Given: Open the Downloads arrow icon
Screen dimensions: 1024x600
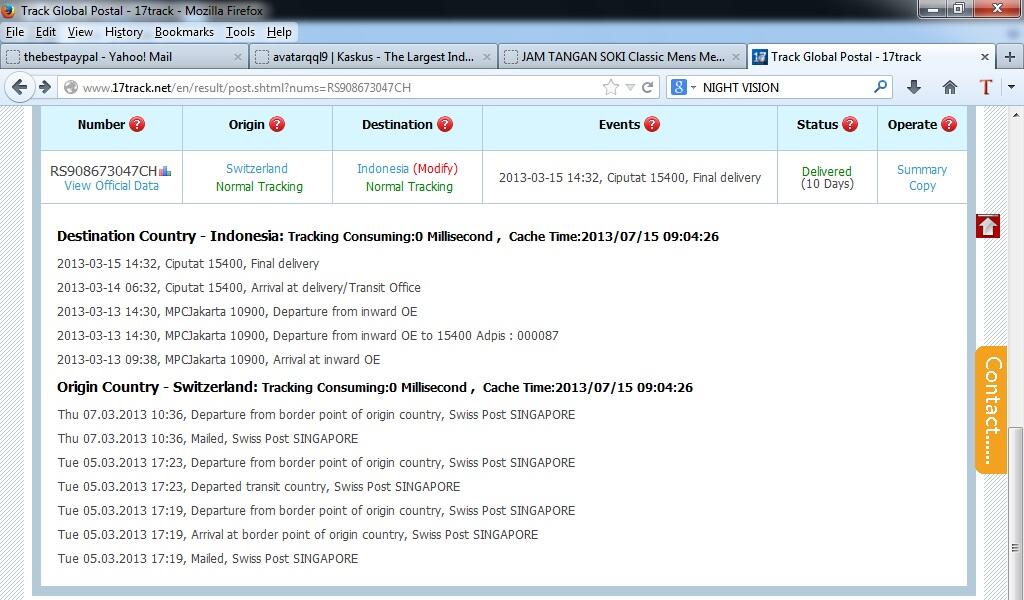Looking at the screenshot, I should 914,87.
